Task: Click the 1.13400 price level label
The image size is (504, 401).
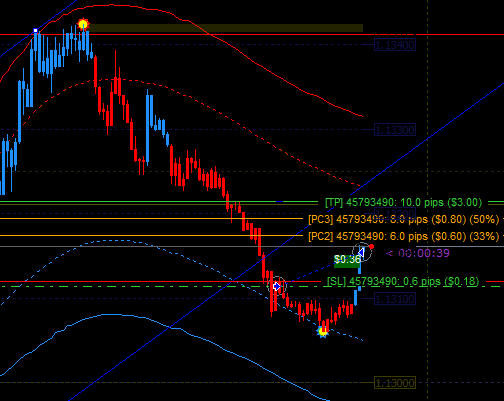Action: coord(395,45)
